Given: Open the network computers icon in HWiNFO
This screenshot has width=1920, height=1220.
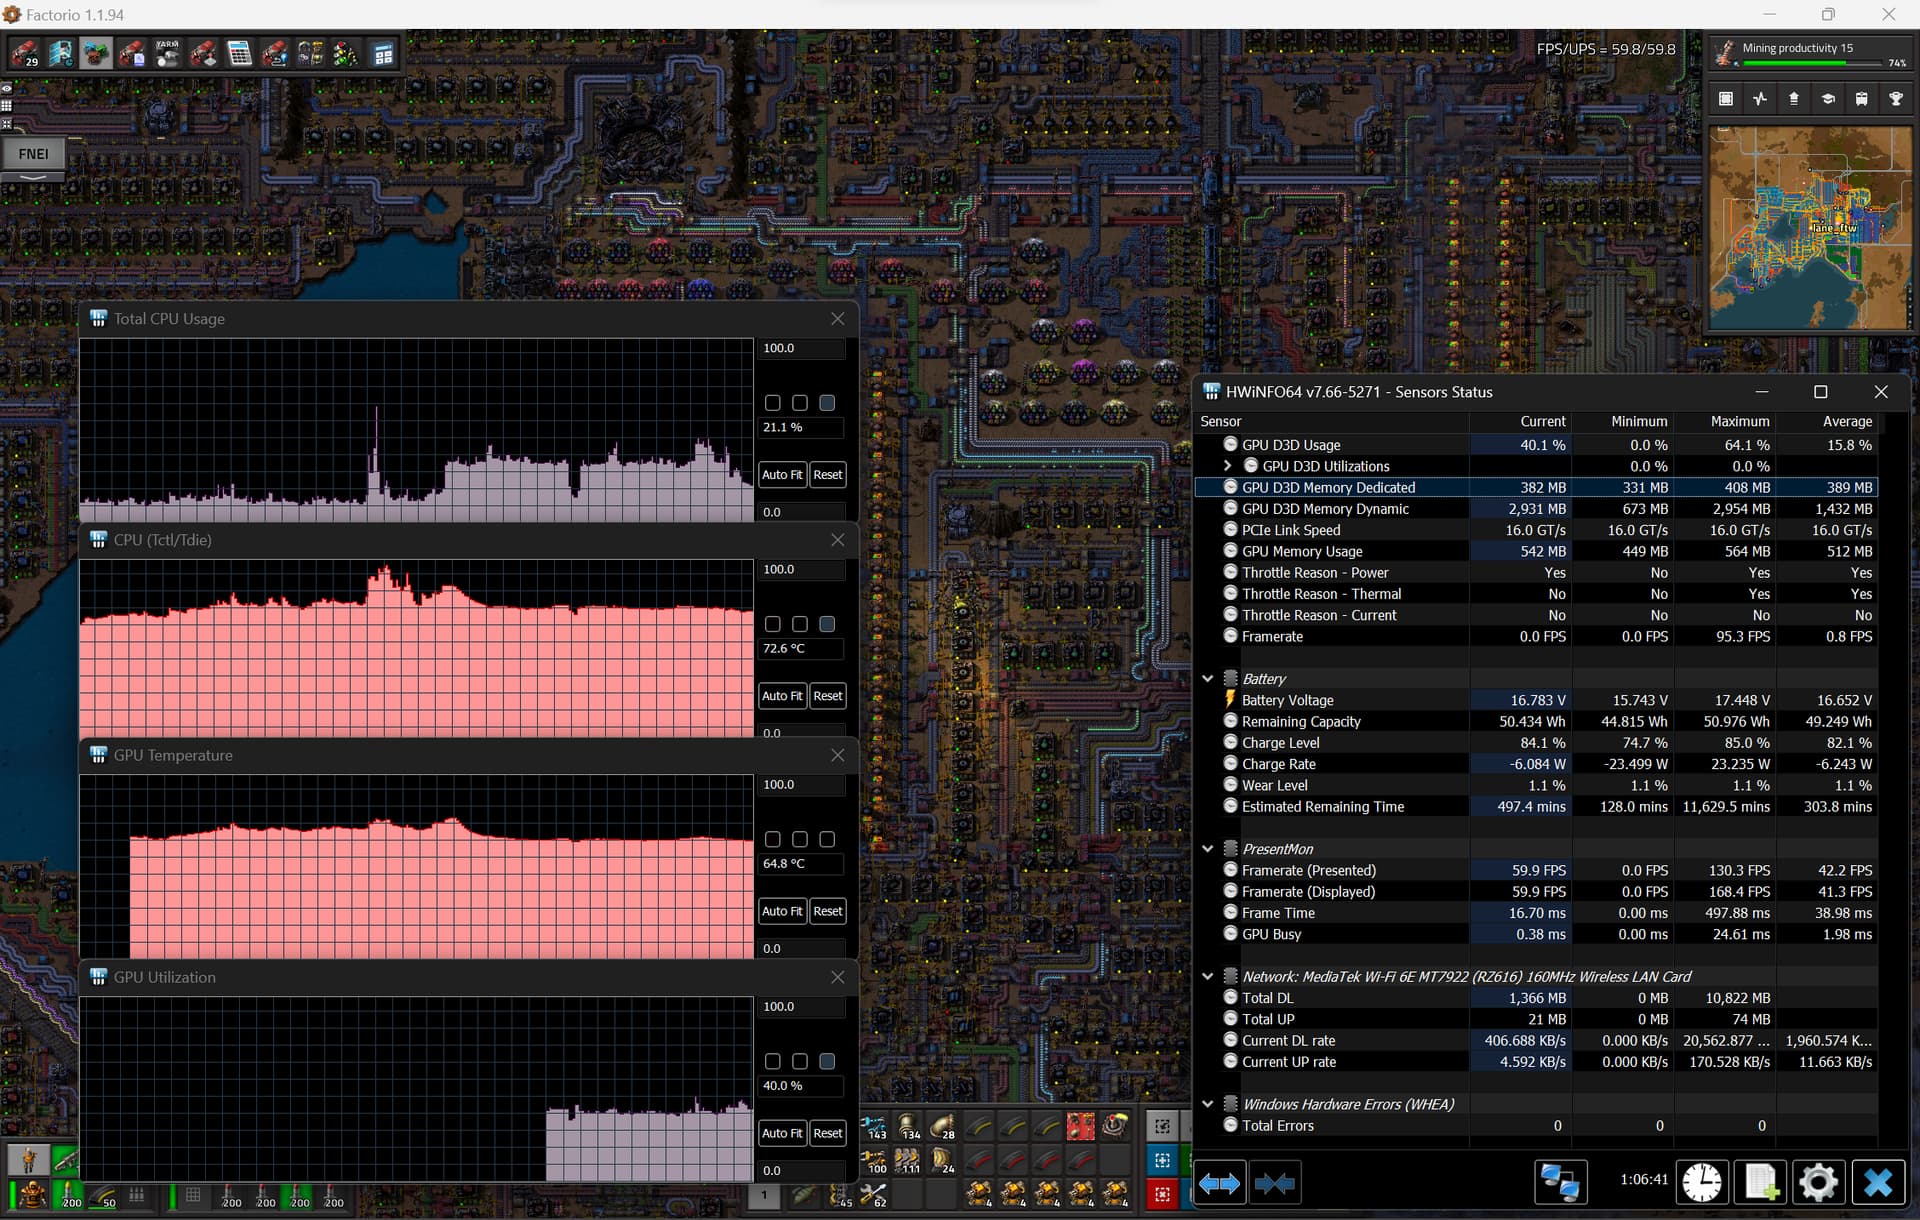Looking at the screenshot, I should coord(1560,1183).
